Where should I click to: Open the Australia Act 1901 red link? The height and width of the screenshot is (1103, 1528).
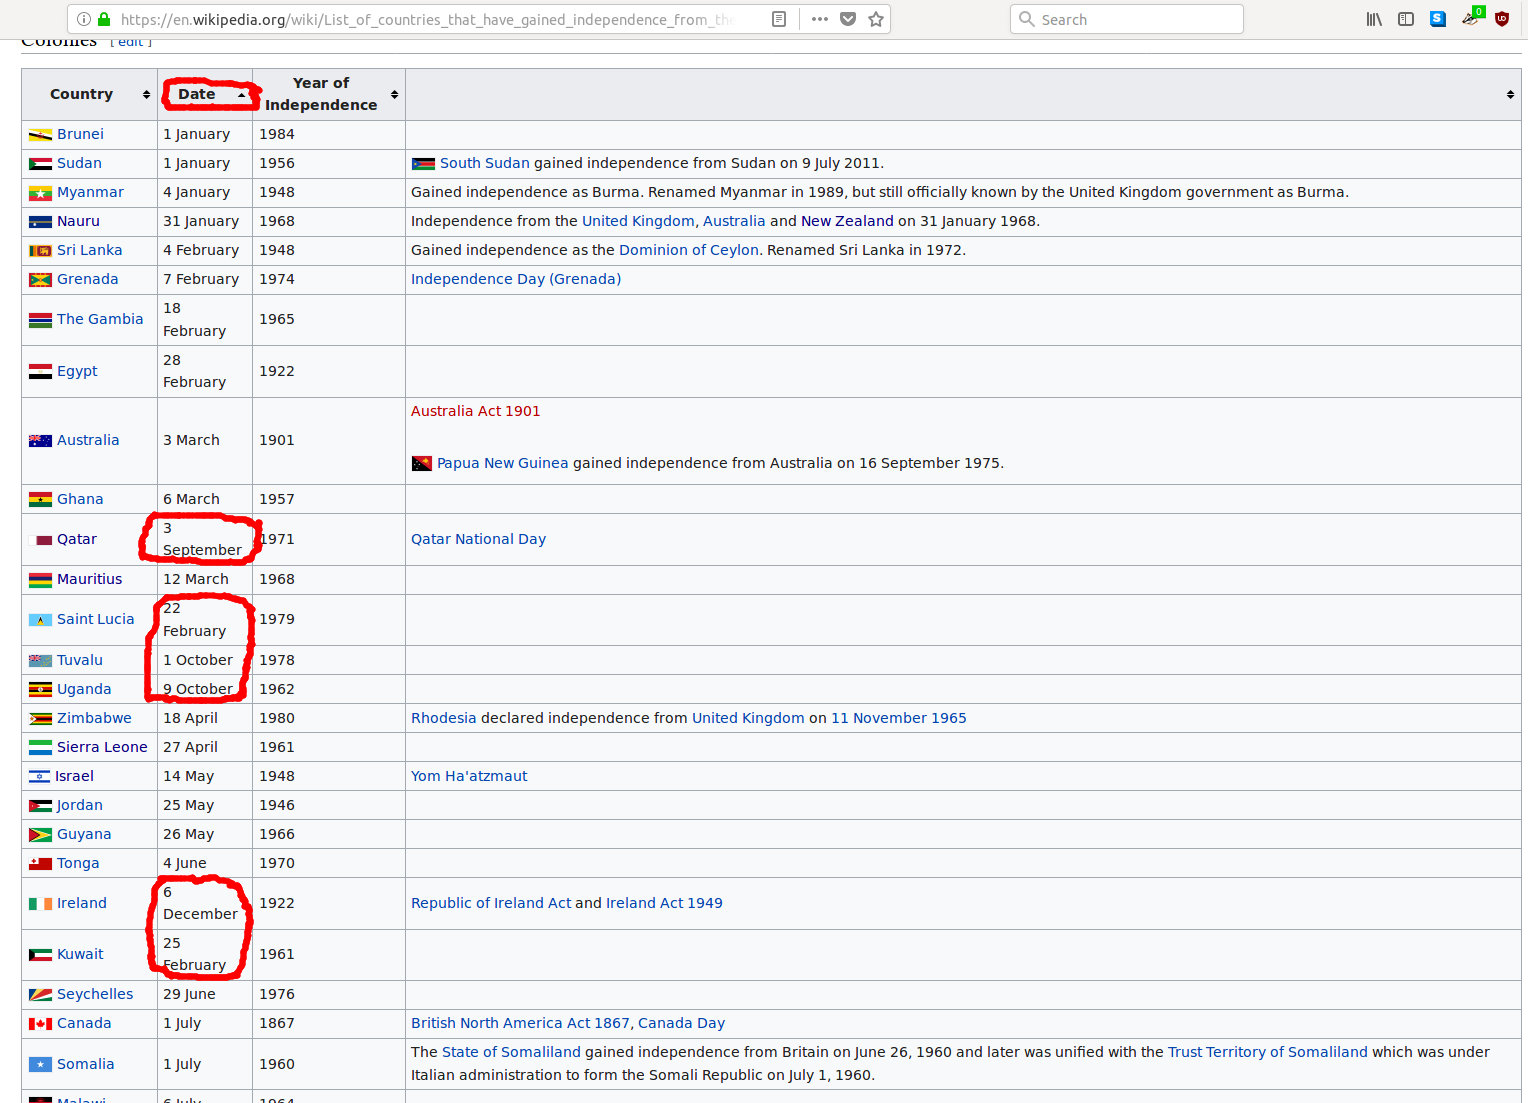coord(475,411)
